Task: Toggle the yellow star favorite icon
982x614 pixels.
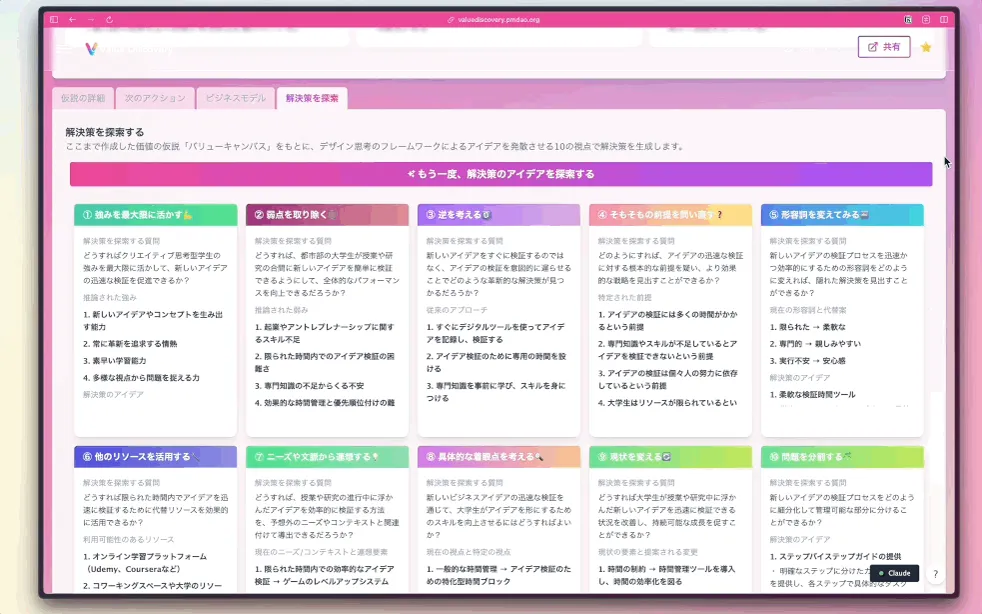Action: pyautogui.click(x=926, y=47)
